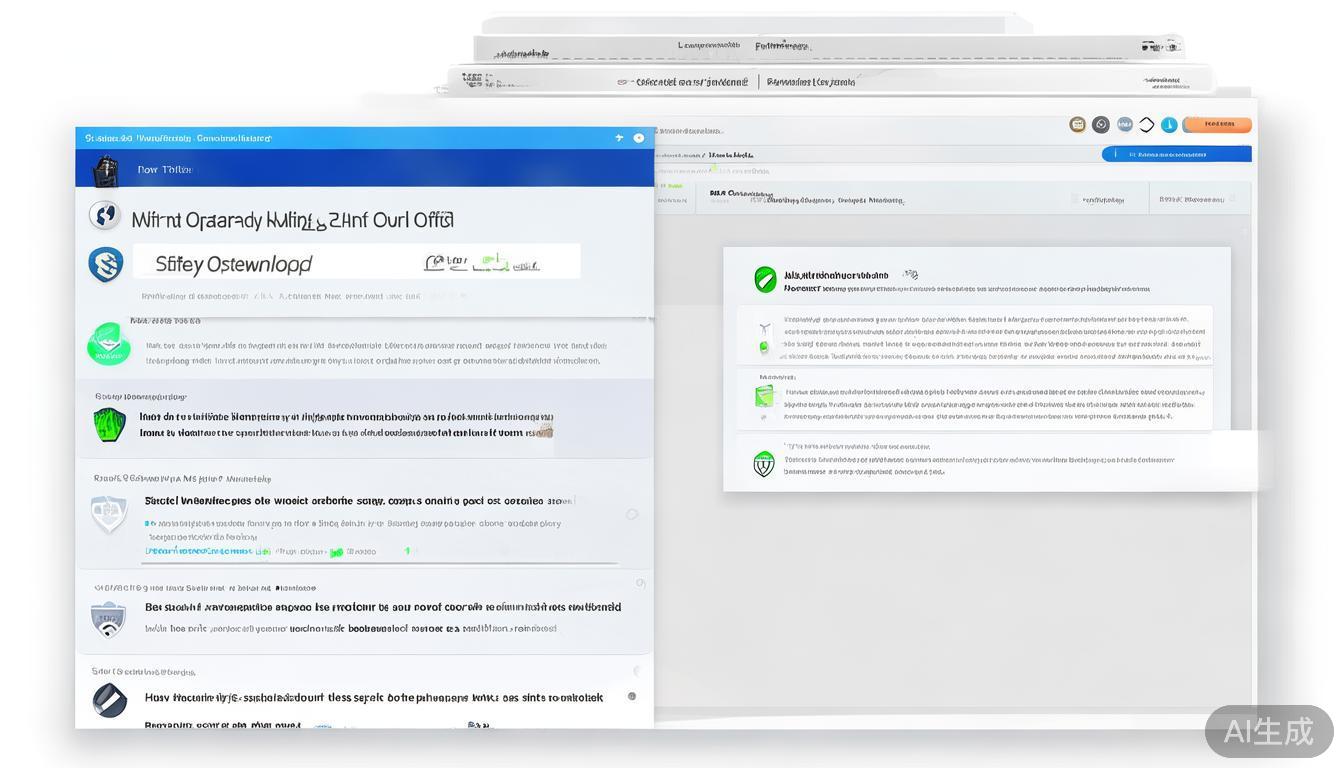
Task: Click the blue shield icon beside Sfifey Ostewnlopd
Action: [x=105, y=264]
